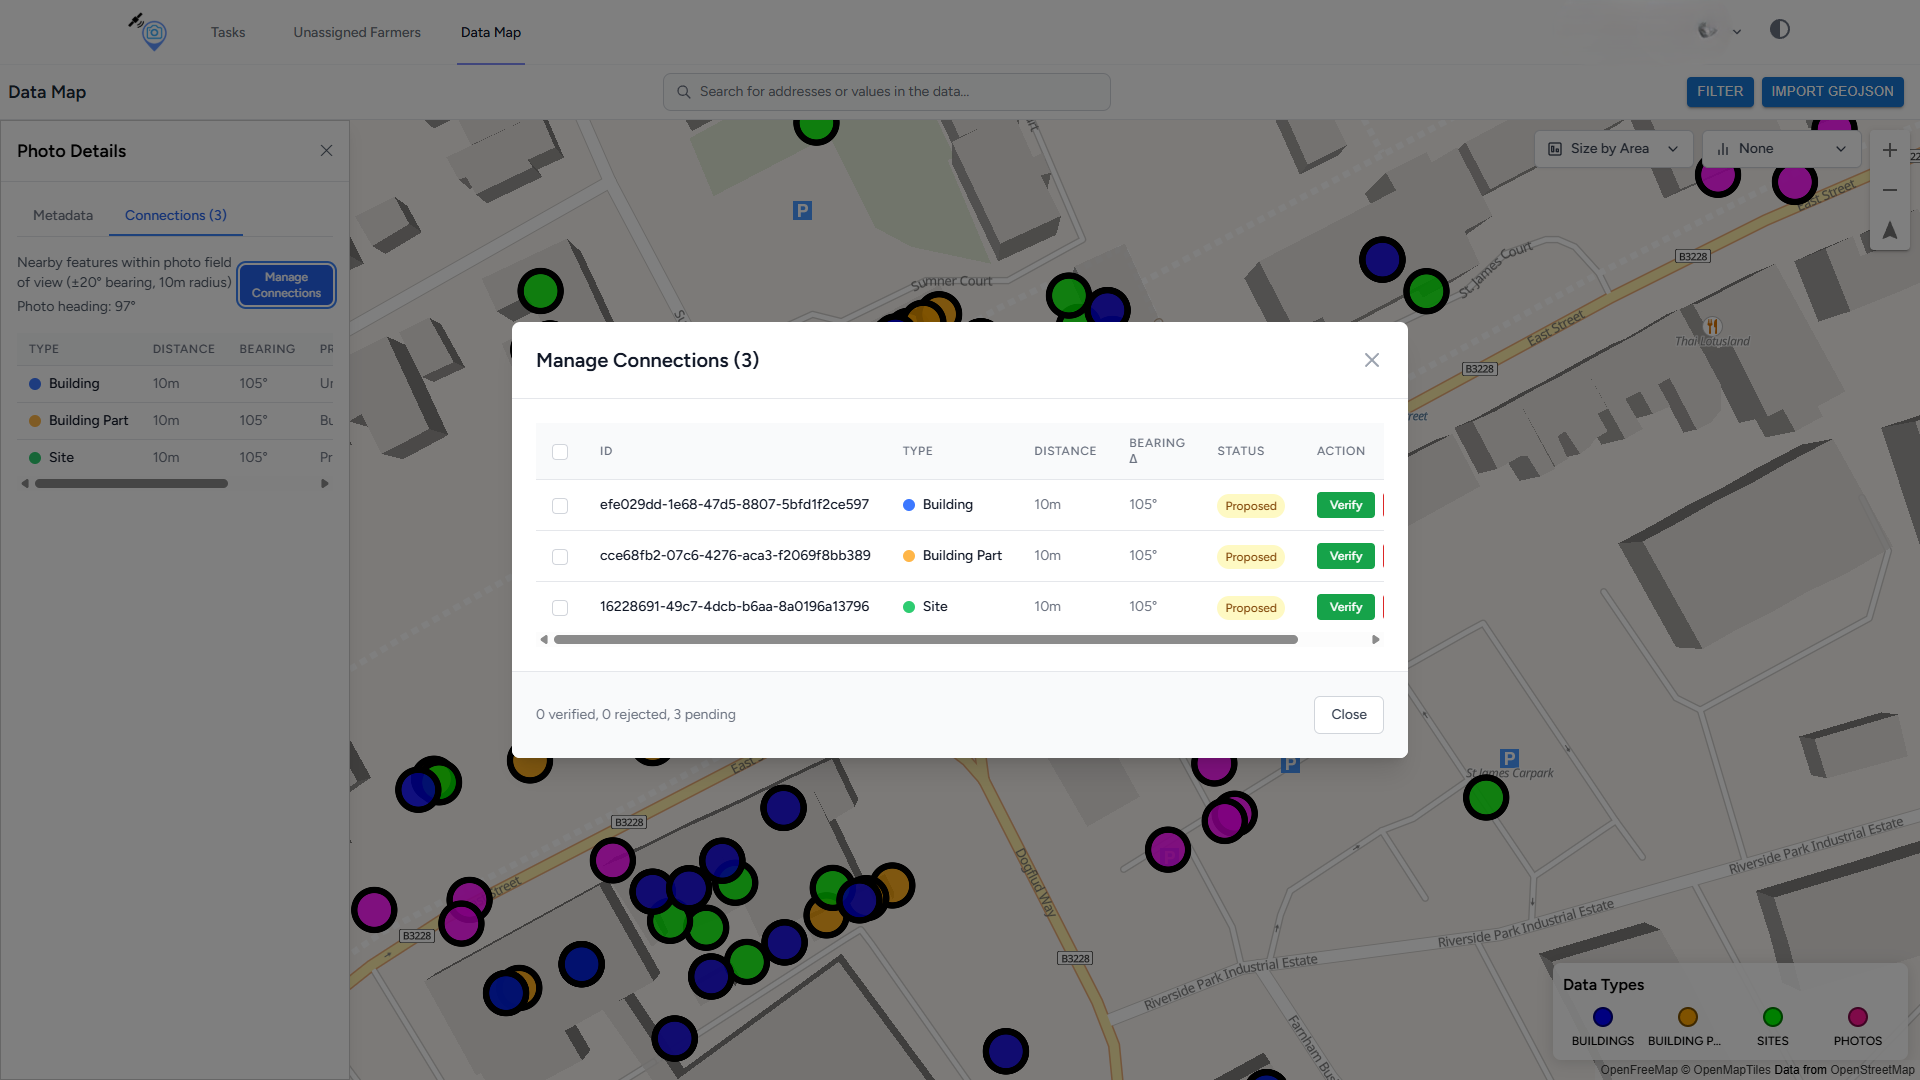1920x1080 pixels.
Task: Check the Site connection row checkbox
Action: click(560, 608)
